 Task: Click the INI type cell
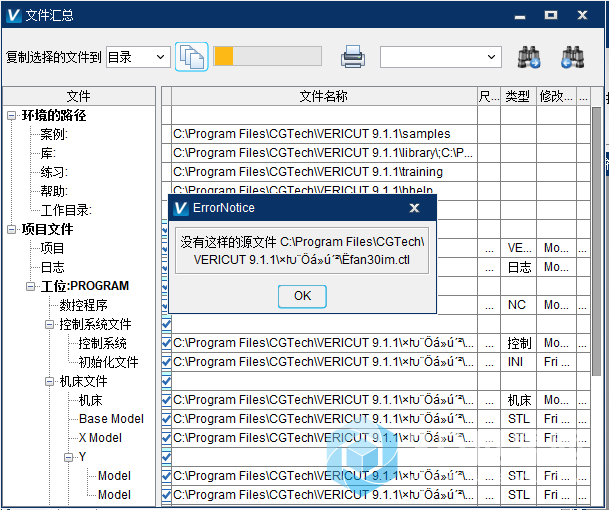tap(519, 362)
